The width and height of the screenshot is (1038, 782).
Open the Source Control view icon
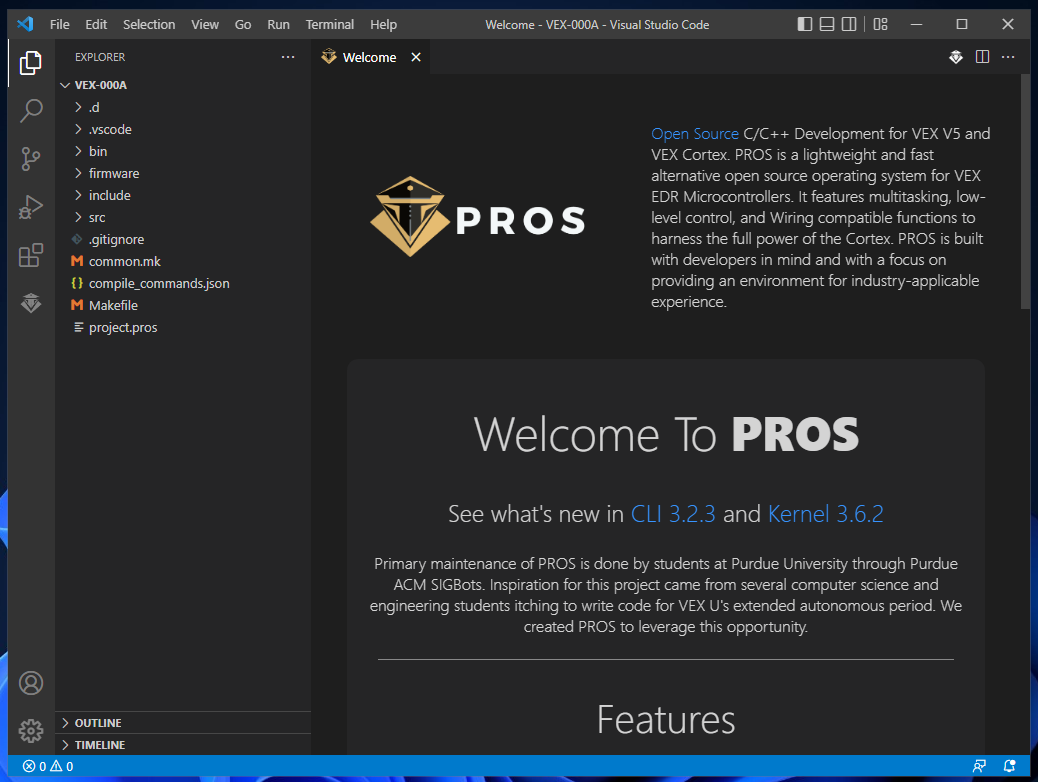coord(30,159)
